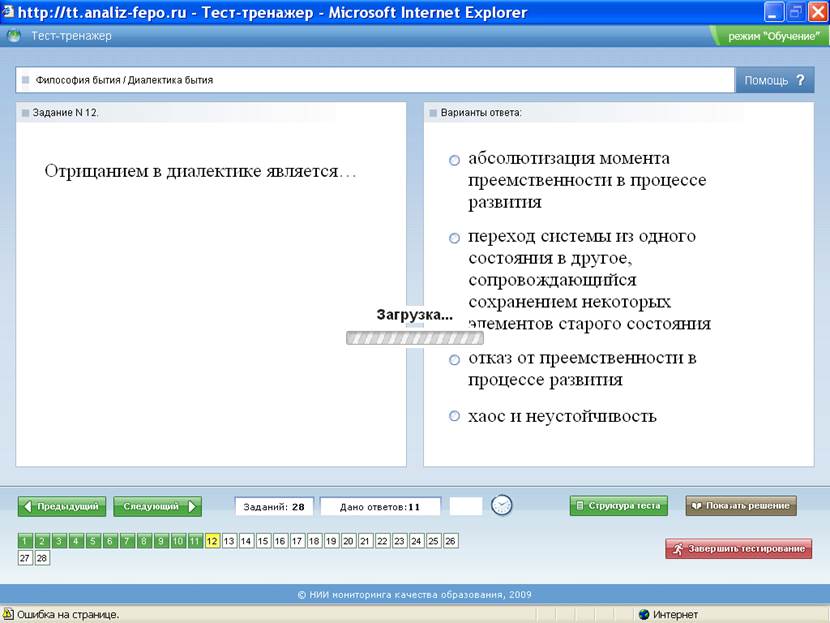
Task: Jump to question 11
Action: (x=195, y=541)
